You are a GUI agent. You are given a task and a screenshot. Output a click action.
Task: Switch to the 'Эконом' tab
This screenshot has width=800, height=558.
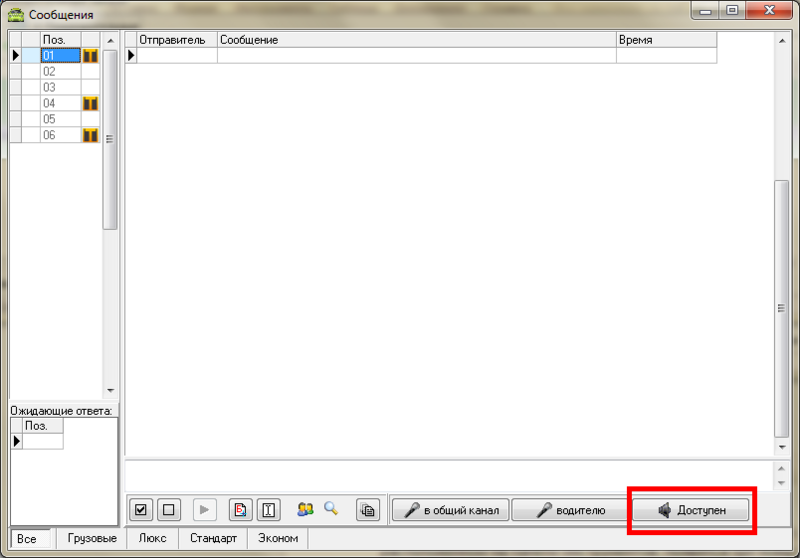tap(278, 538)
